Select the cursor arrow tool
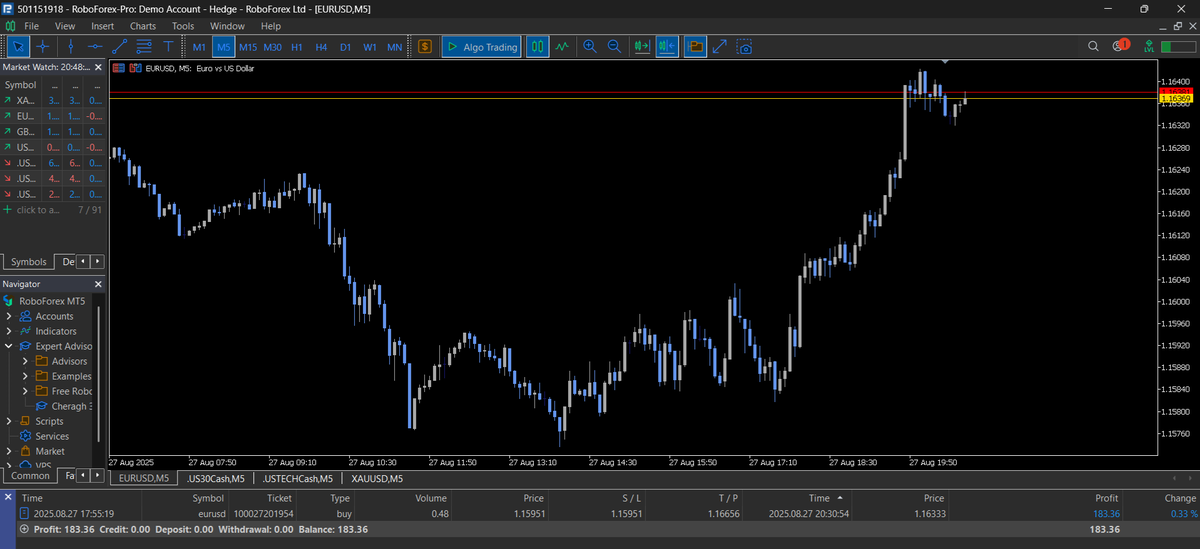This screenshot has width=1200, height=549. pos(18,46)
